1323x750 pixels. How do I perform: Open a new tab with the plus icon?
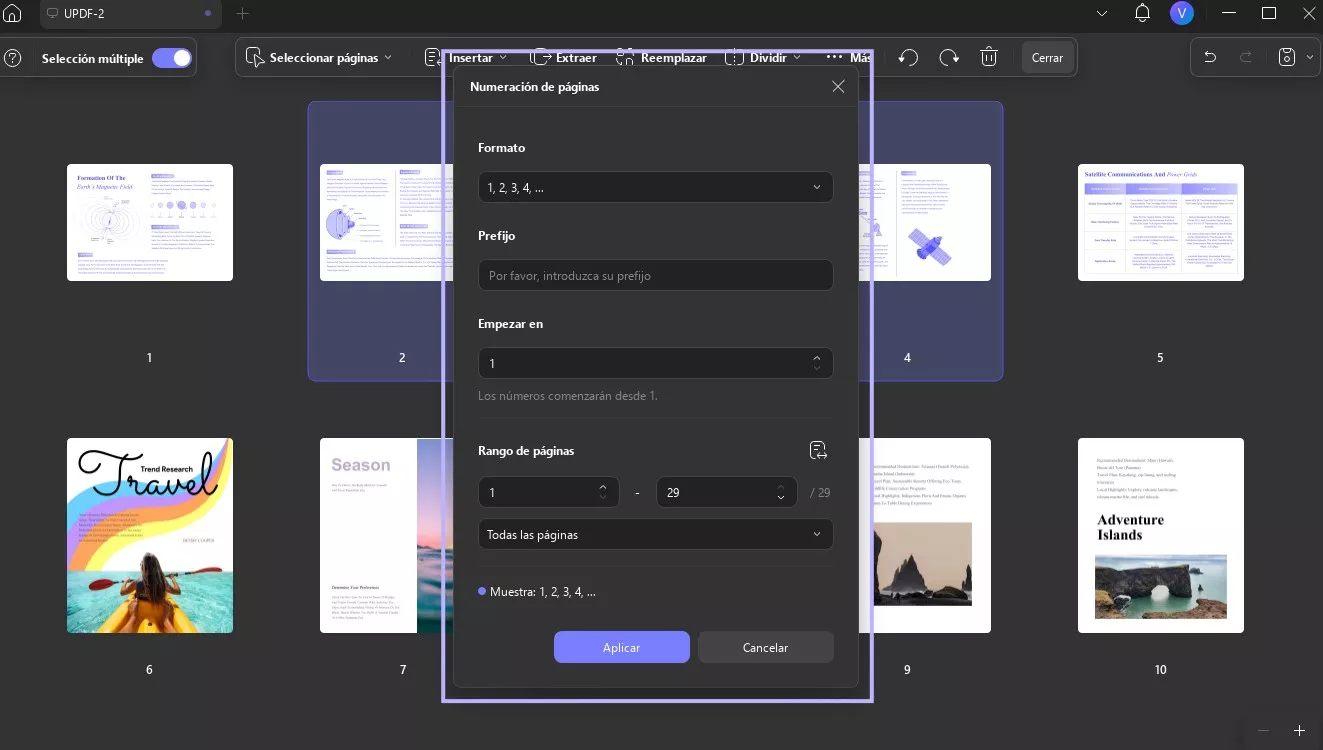pyautogui.click(x=242, y=14)
